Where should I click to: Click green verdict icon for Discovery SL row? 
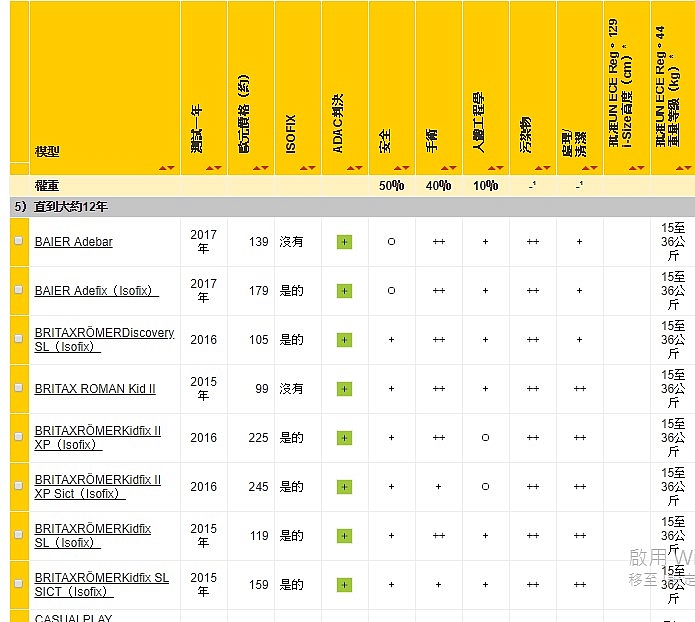point(344,340)
